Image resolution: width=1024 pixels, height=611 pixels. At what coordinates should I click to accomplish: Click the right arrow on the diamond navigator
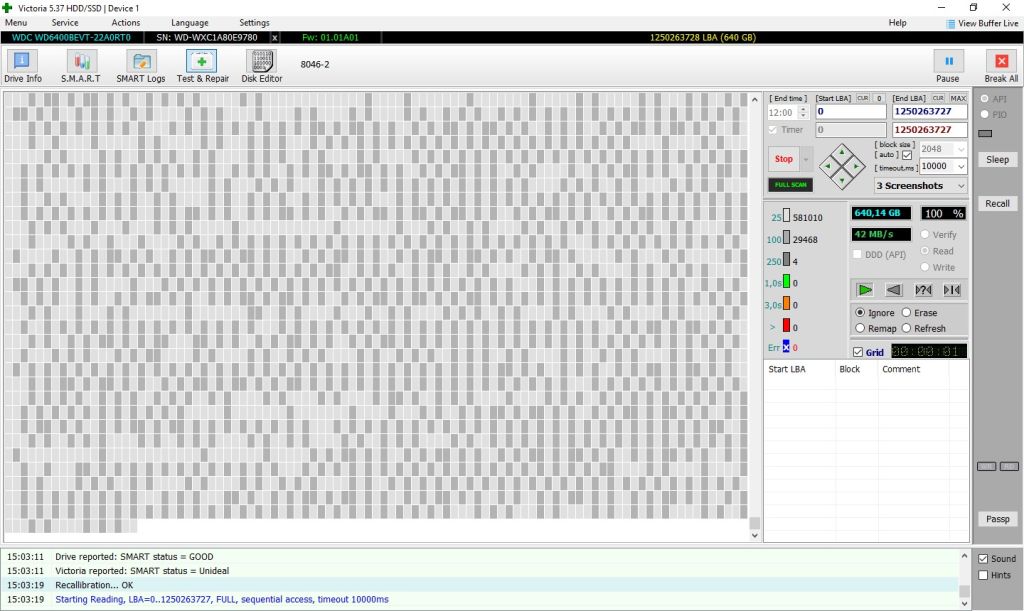(x=856, y=166)
